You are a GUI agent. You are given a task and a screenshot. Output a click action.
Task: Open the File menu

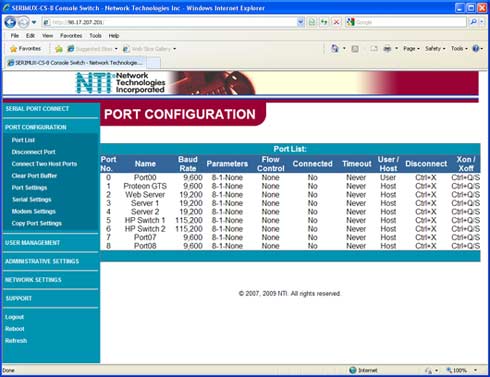(x=14, y=36)
